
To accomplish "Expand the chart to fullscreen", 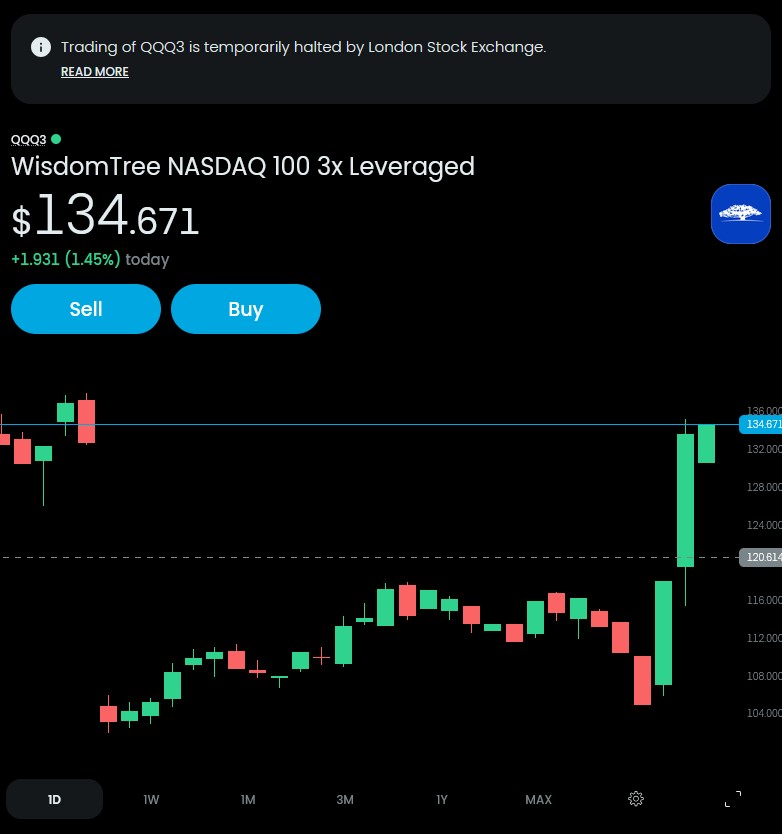I will click(733, 799).
